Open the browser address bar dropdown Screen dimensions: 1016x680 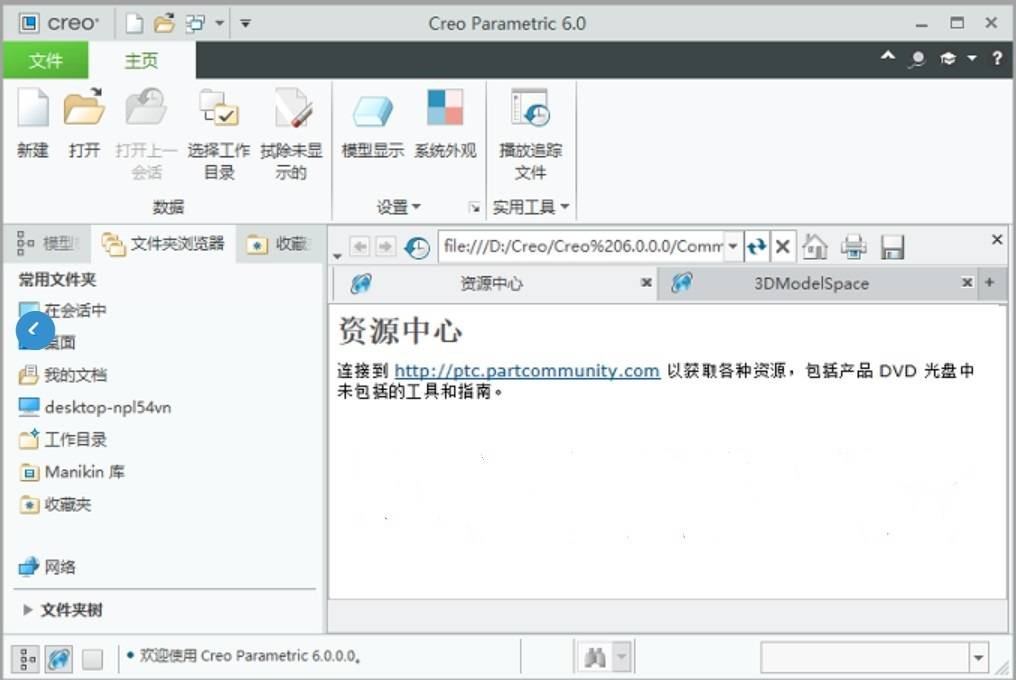pos(733,246)
